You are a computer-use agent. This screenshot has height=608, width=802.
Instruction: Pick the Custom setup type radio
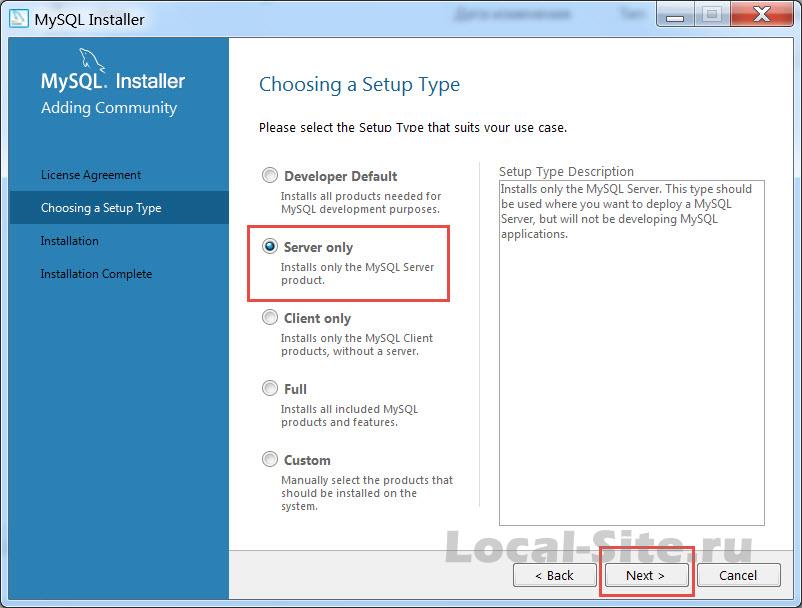(x=270, y=459)
